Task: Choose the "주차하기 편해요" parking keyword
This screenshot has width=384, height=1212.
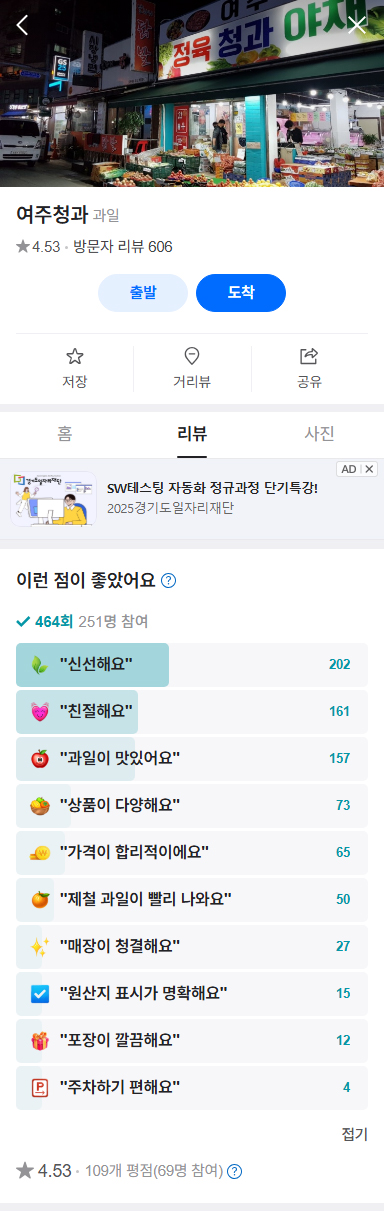Action: pos(192,1087)
